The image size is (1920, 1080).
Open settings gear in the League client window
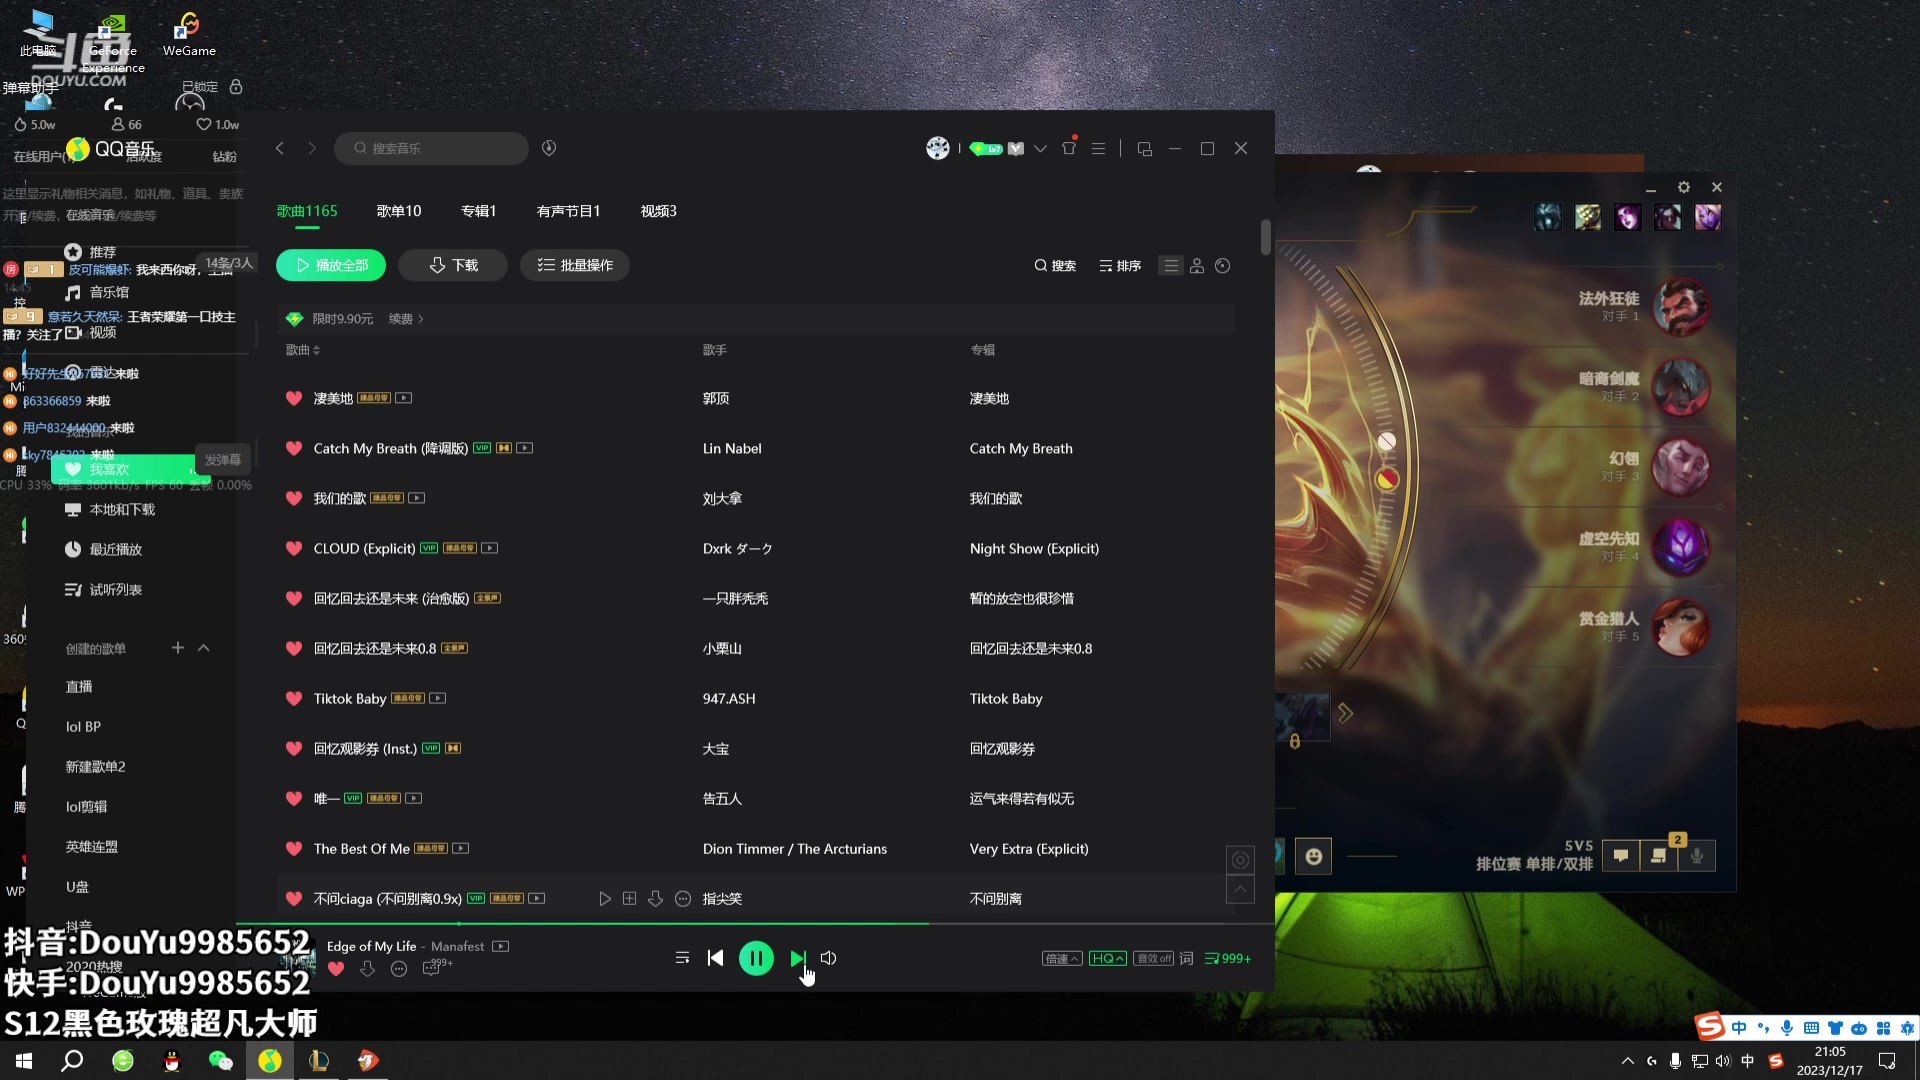pos(1684,187)
